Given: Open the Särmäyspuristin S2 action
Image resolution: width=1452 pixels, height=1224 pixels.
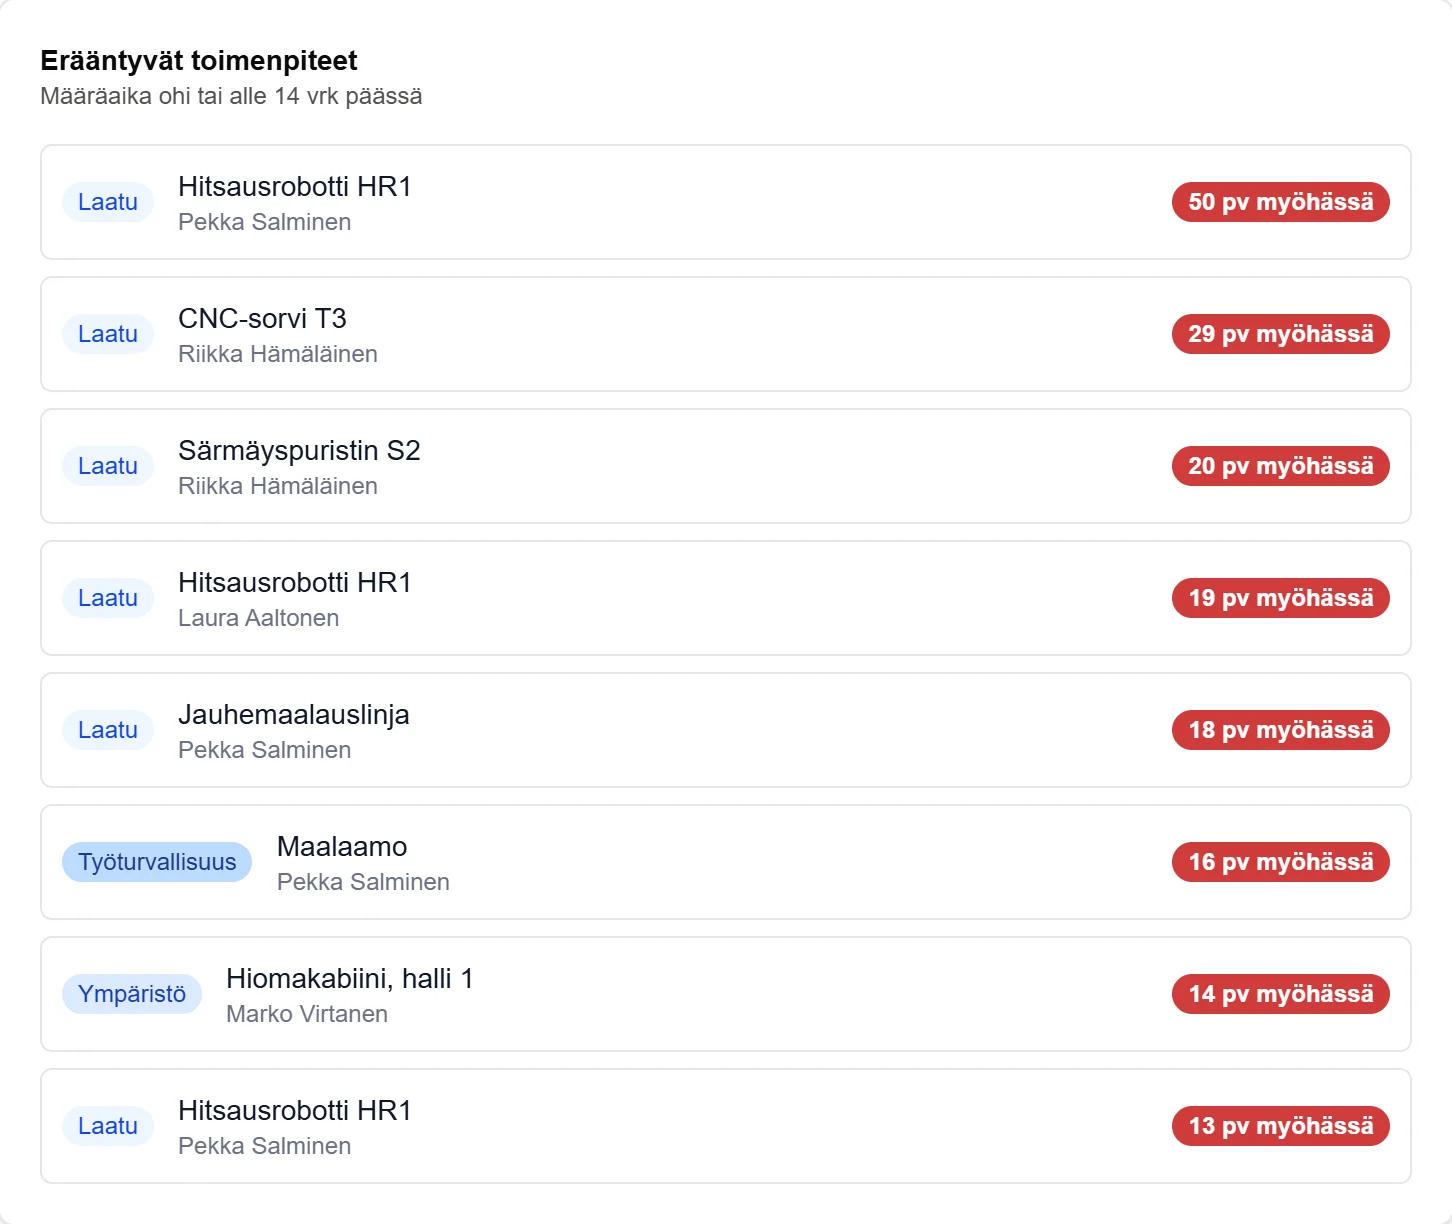Looking at the screenshot, I should (725, 466).
